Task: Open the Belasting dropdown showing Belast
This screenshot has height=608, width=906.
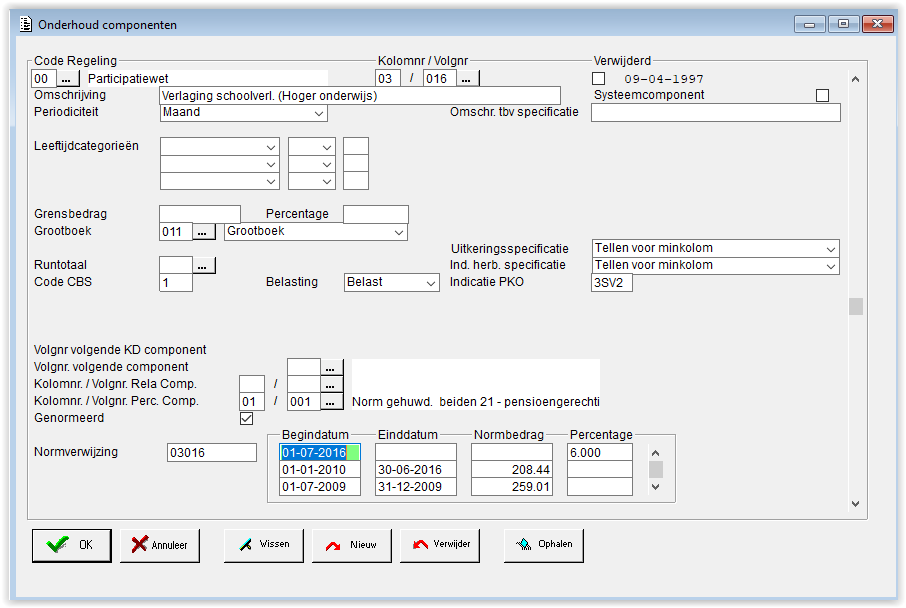Action: click(391, 283)
